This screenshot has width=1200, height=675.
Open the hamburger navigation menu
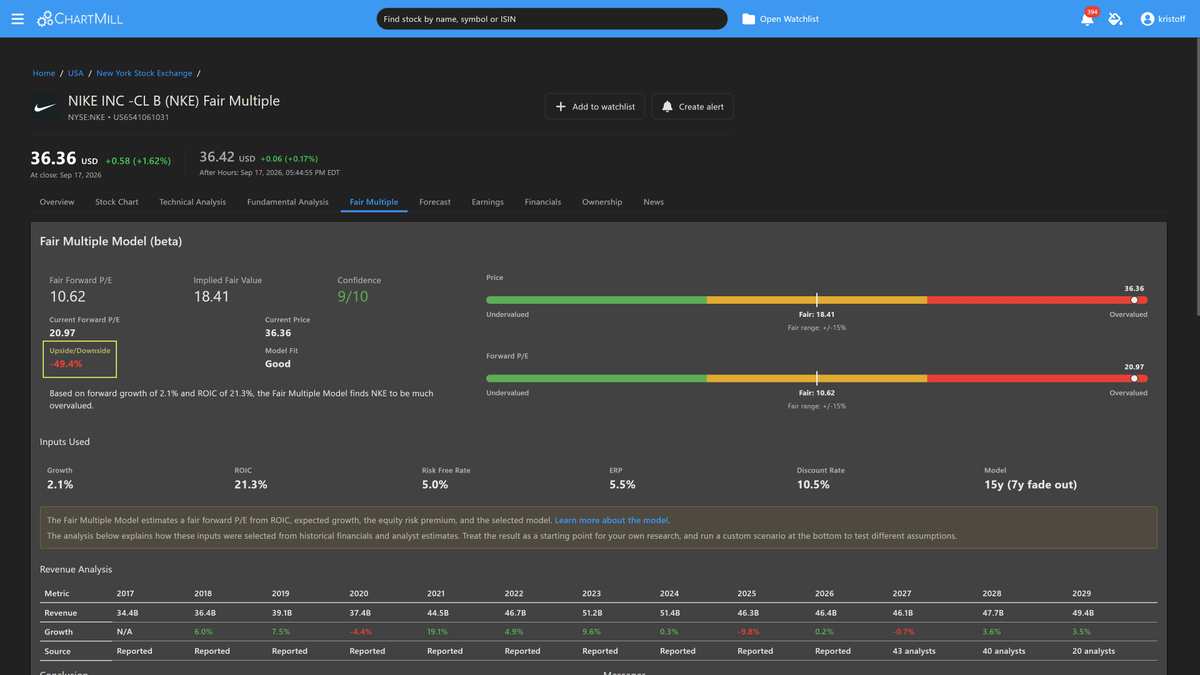[17, 19]
